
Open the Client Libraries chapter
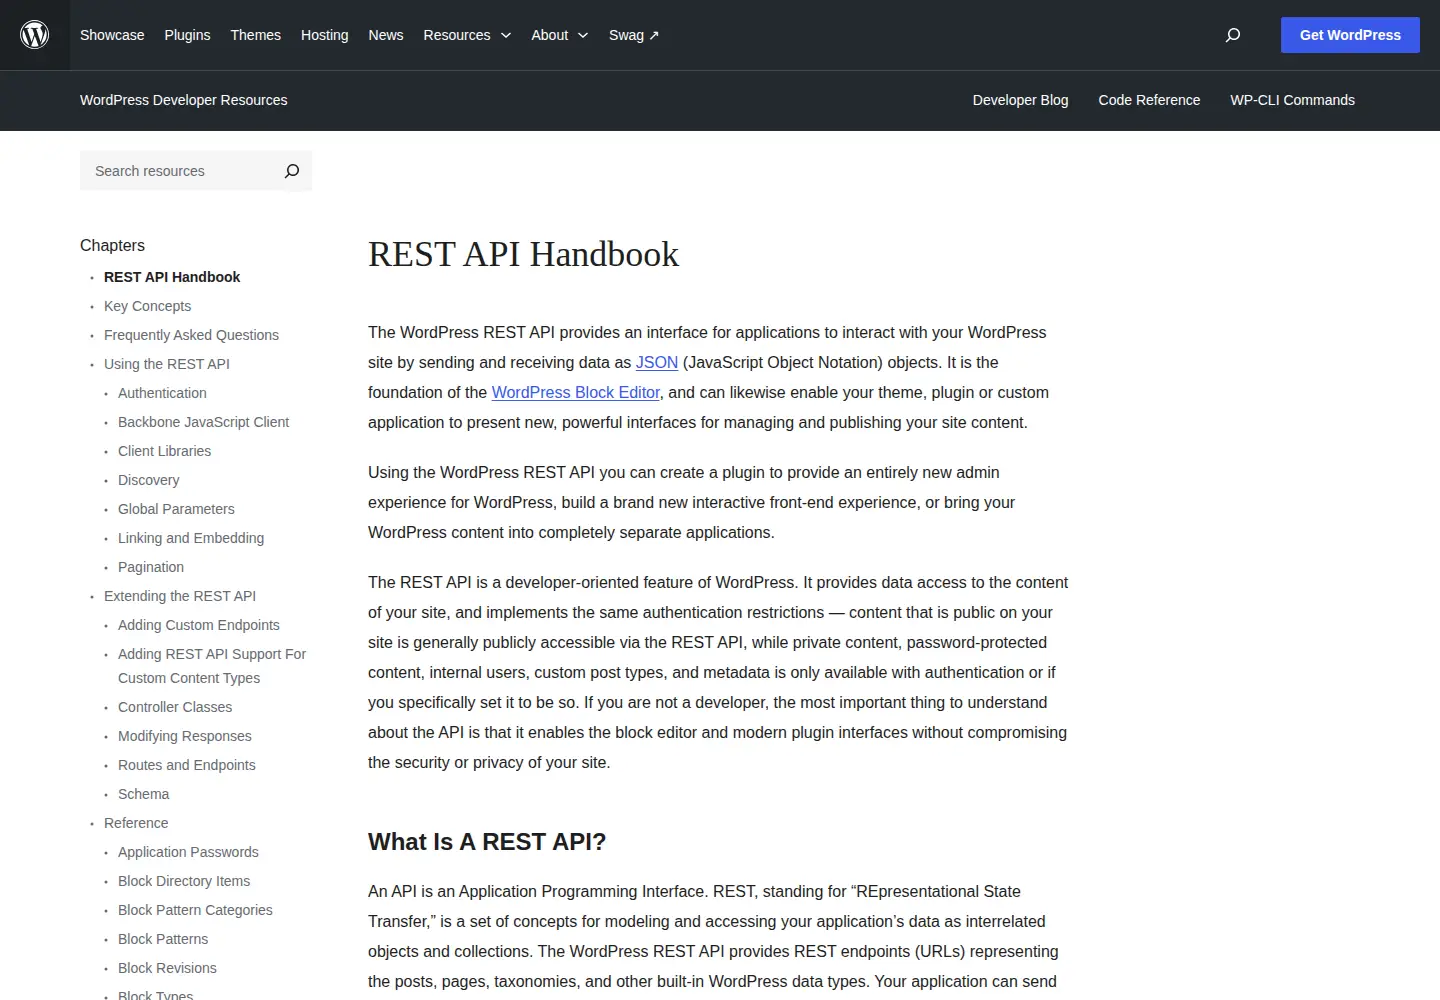[x=164, y=451]
